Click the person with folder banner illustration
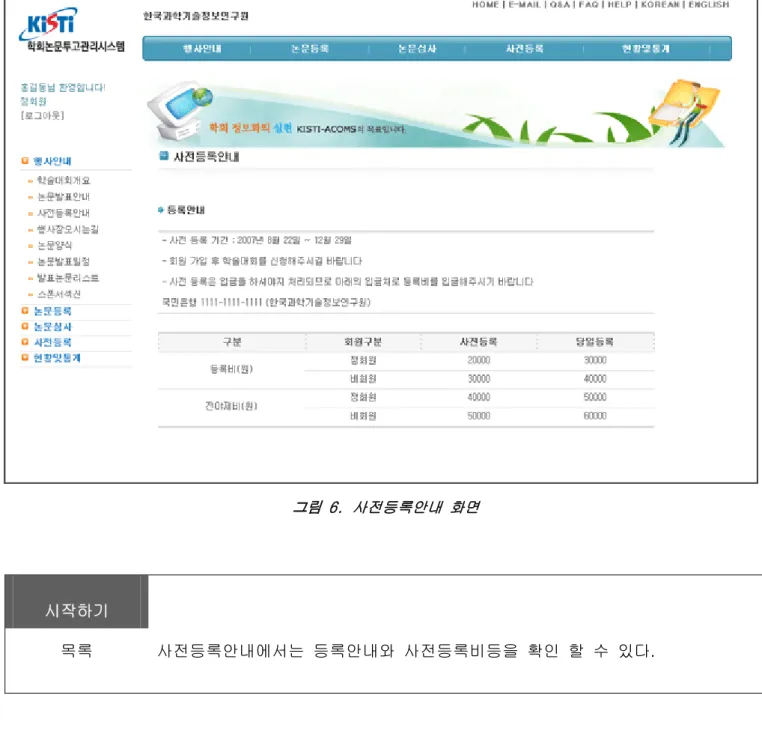762x737 pixels. click(684, 111)
